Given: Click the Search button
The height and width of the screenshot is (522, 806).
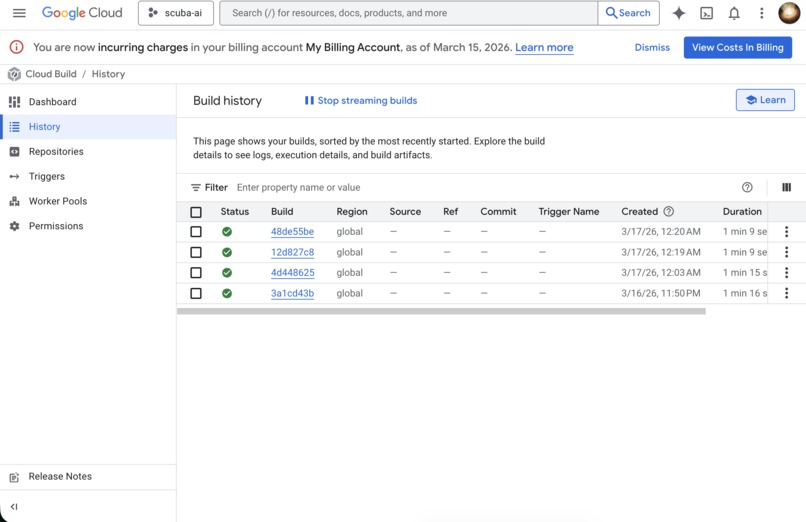Looking at the screenshot, I should 628,13.
